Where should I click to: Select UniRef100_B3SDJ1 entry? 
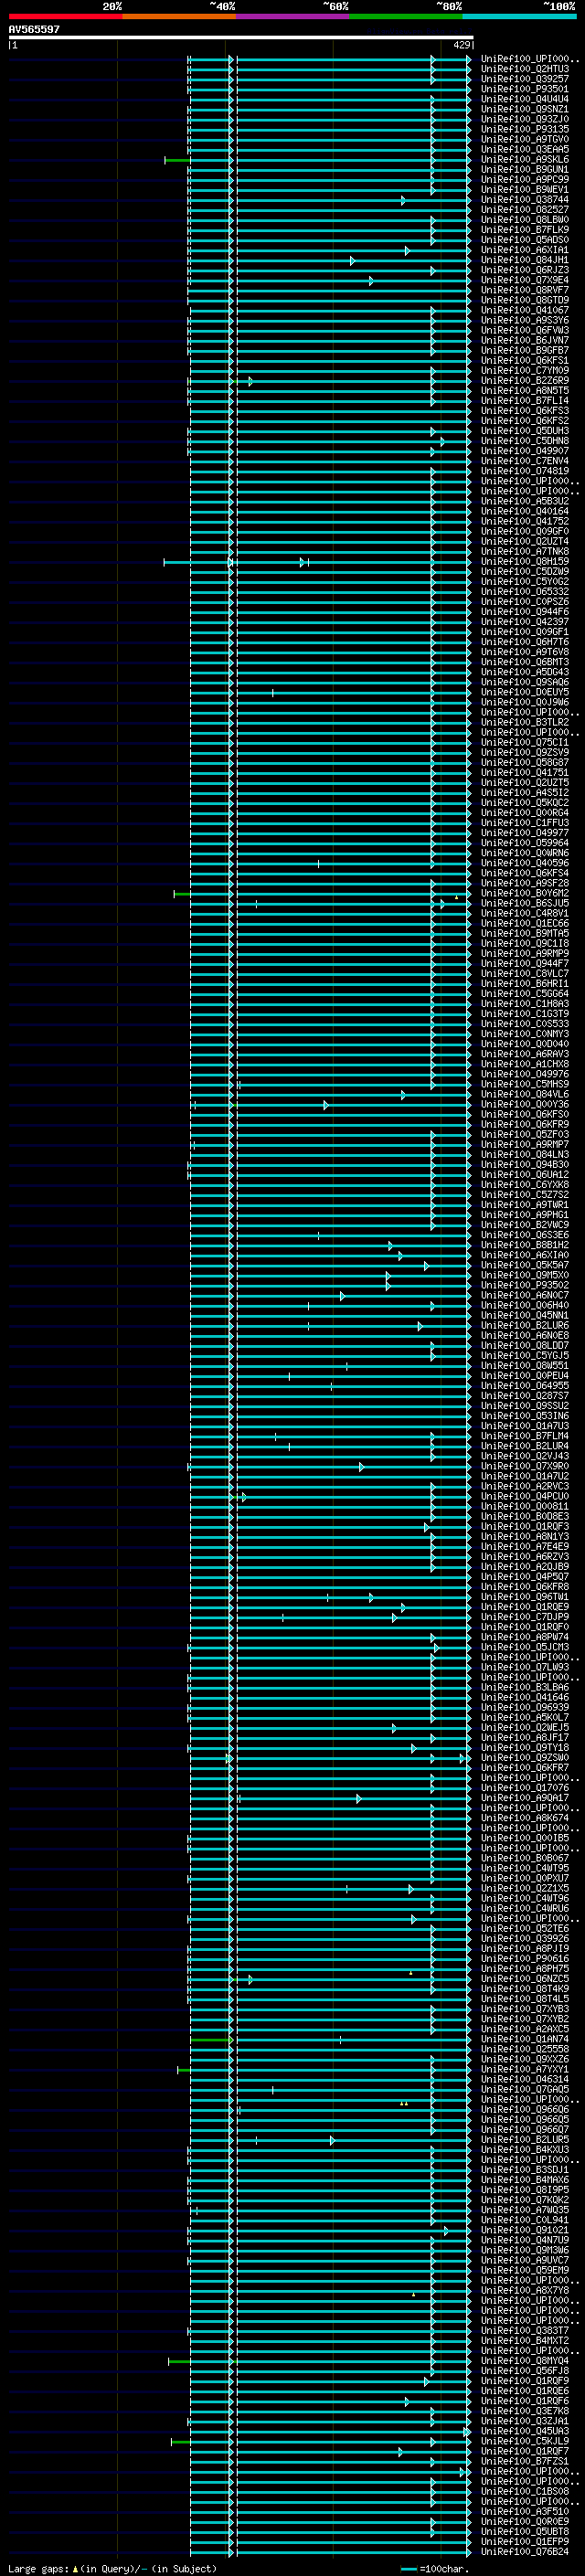(x=525, y=2170)
